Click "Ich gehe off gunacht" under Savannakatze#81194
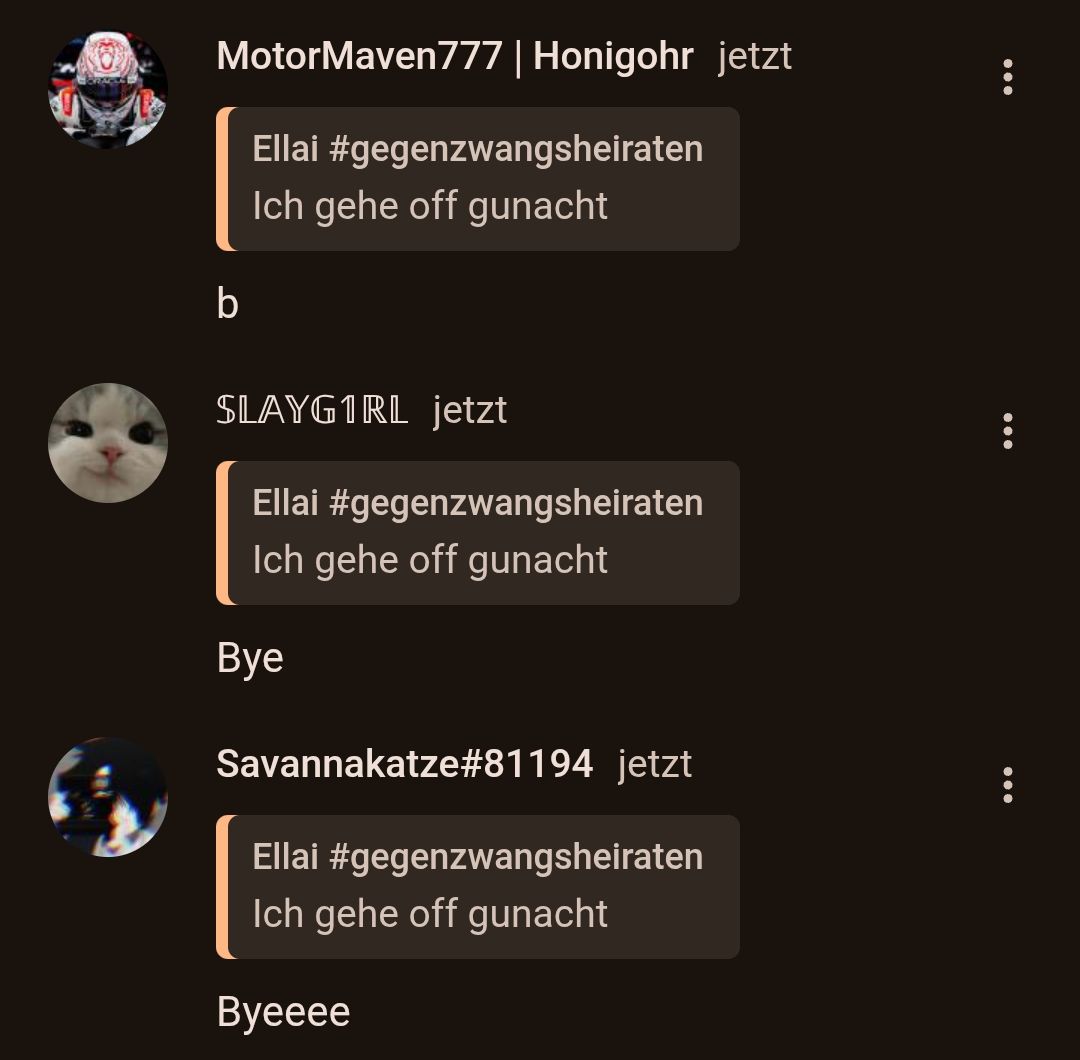Viewport: 1080px width, 1060px height. (430, 915)
